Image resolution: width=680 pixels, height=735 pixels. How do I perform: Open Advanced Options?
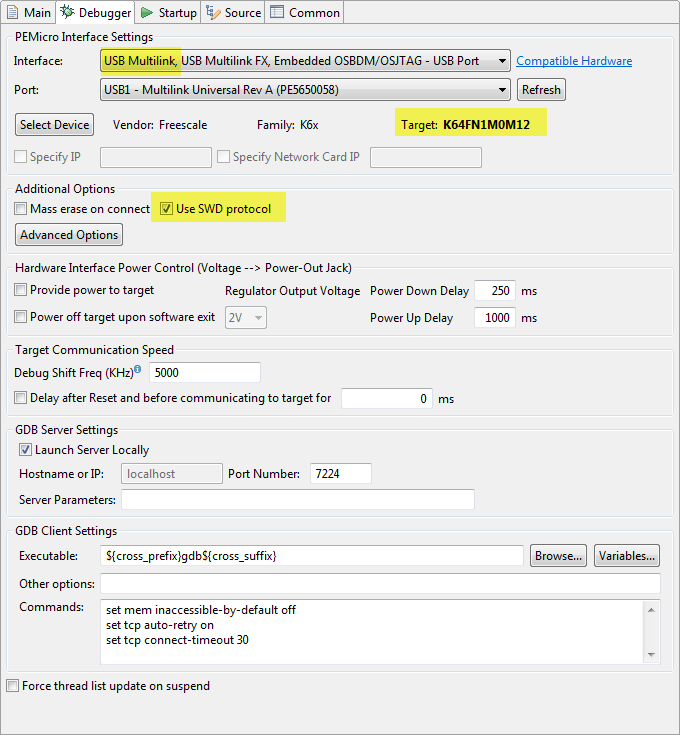(69, 235)
